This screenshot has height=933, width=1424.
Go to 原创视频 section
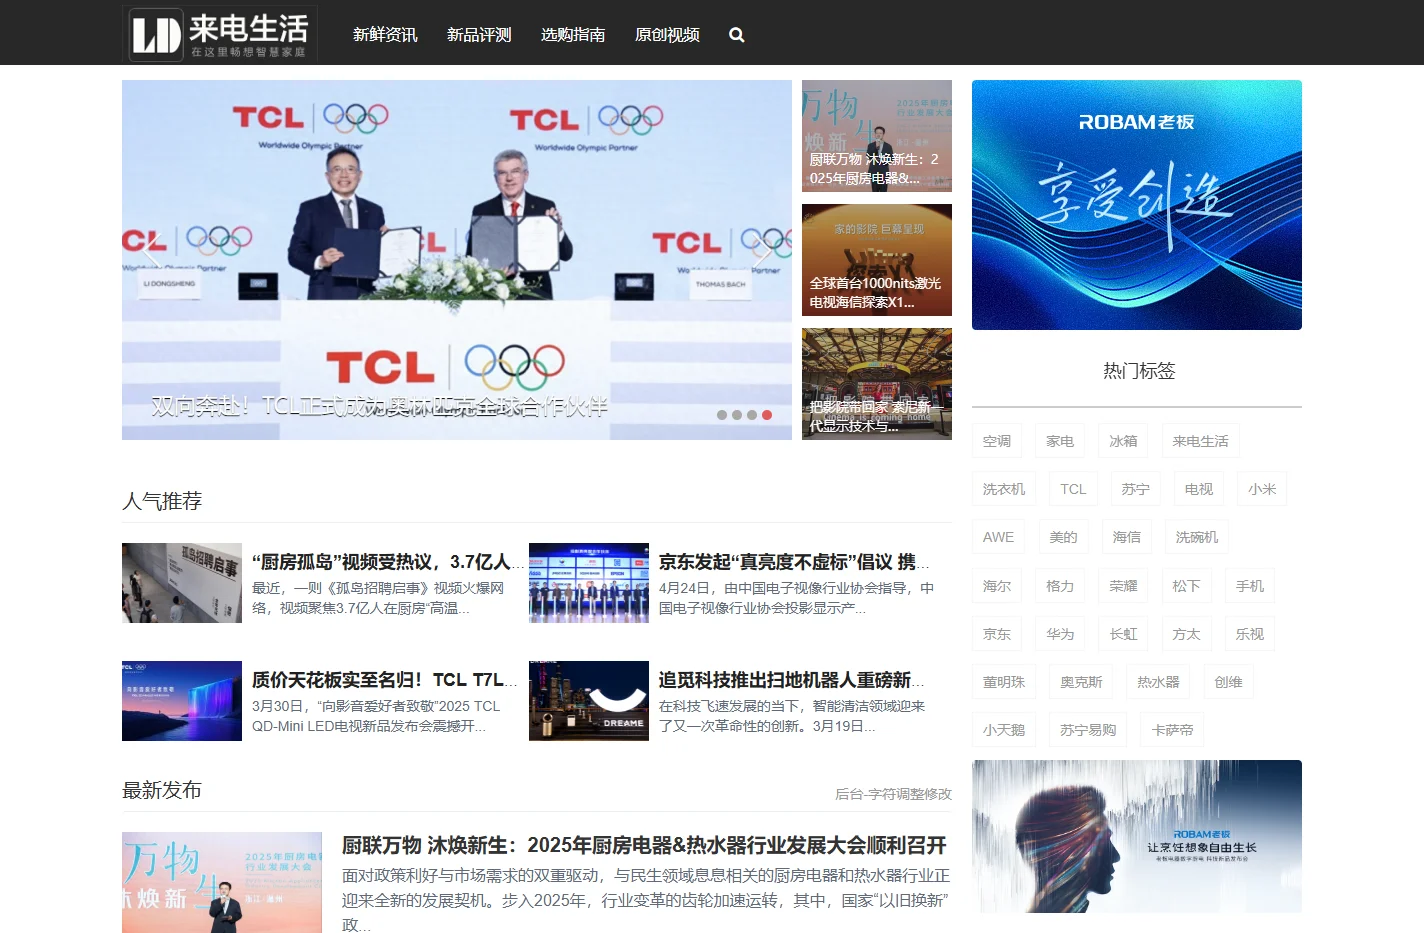(x=667, y=35)
